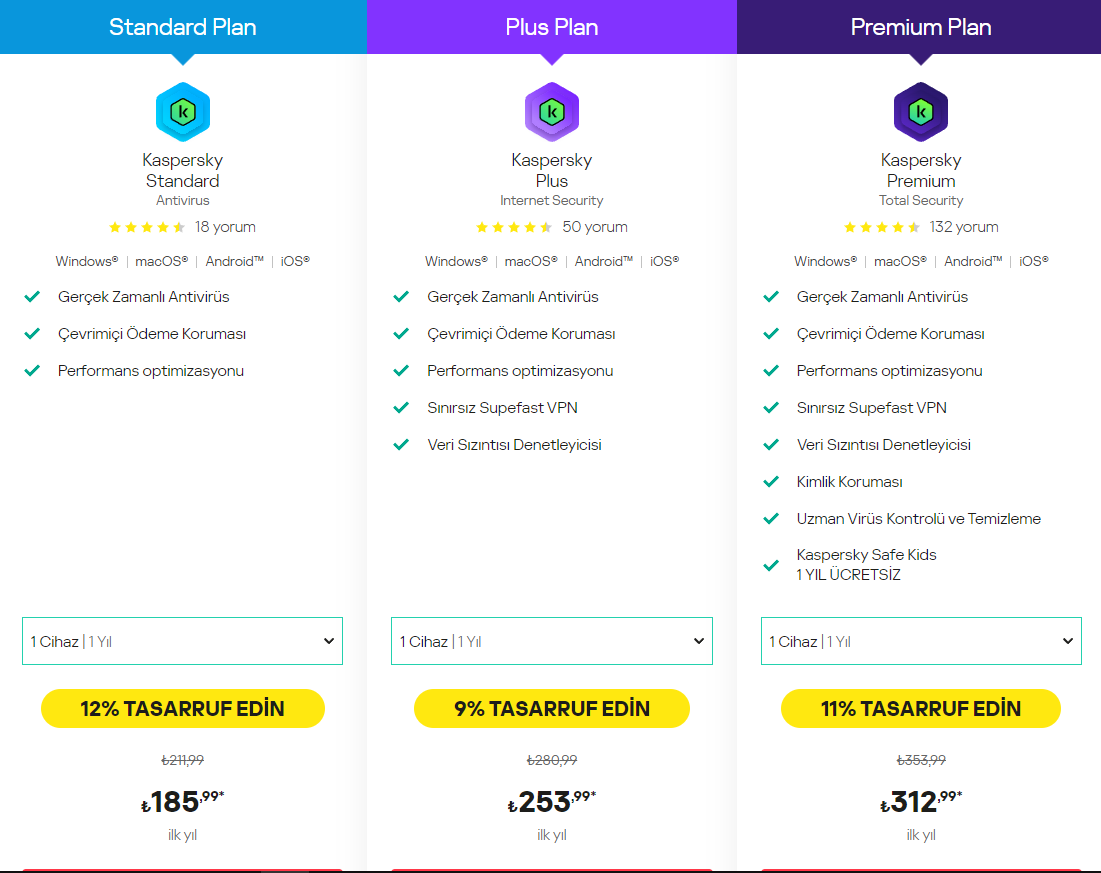Click the 12% TASARRUF EDİN yellow badge

[x=183, y=708]
